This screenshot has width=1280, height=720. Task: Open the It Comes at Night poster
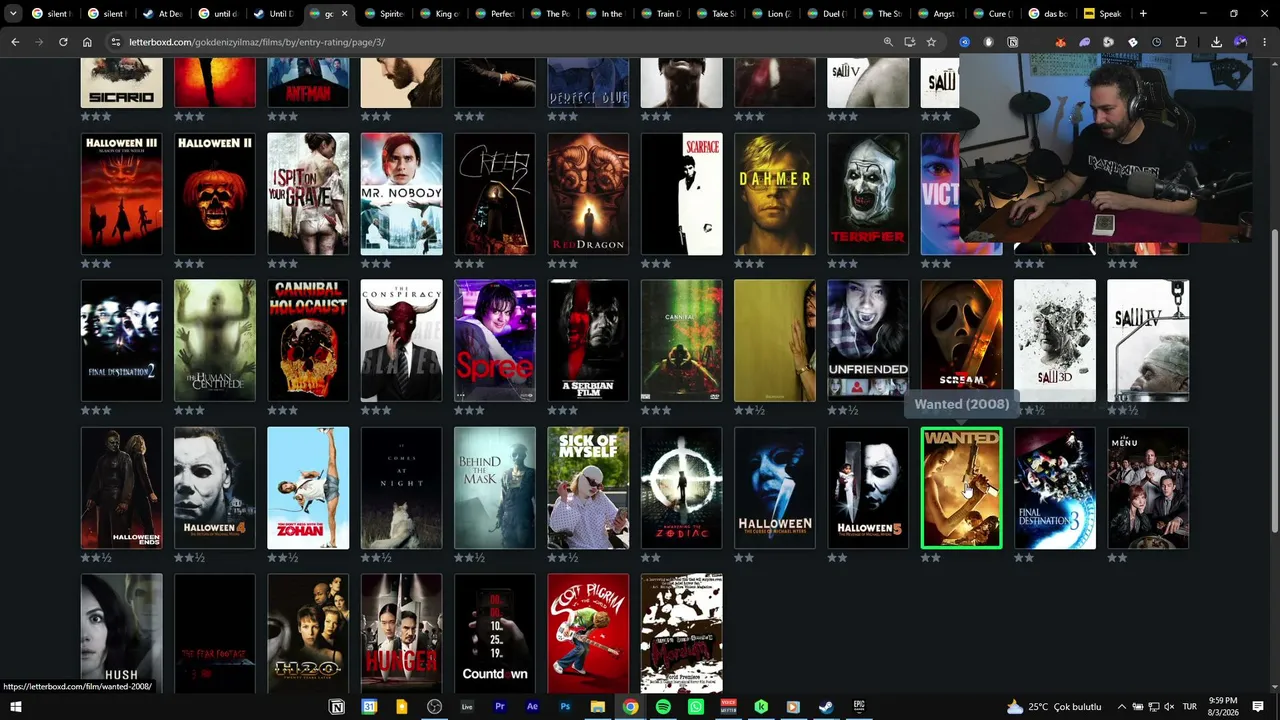[x=401, y=488]
